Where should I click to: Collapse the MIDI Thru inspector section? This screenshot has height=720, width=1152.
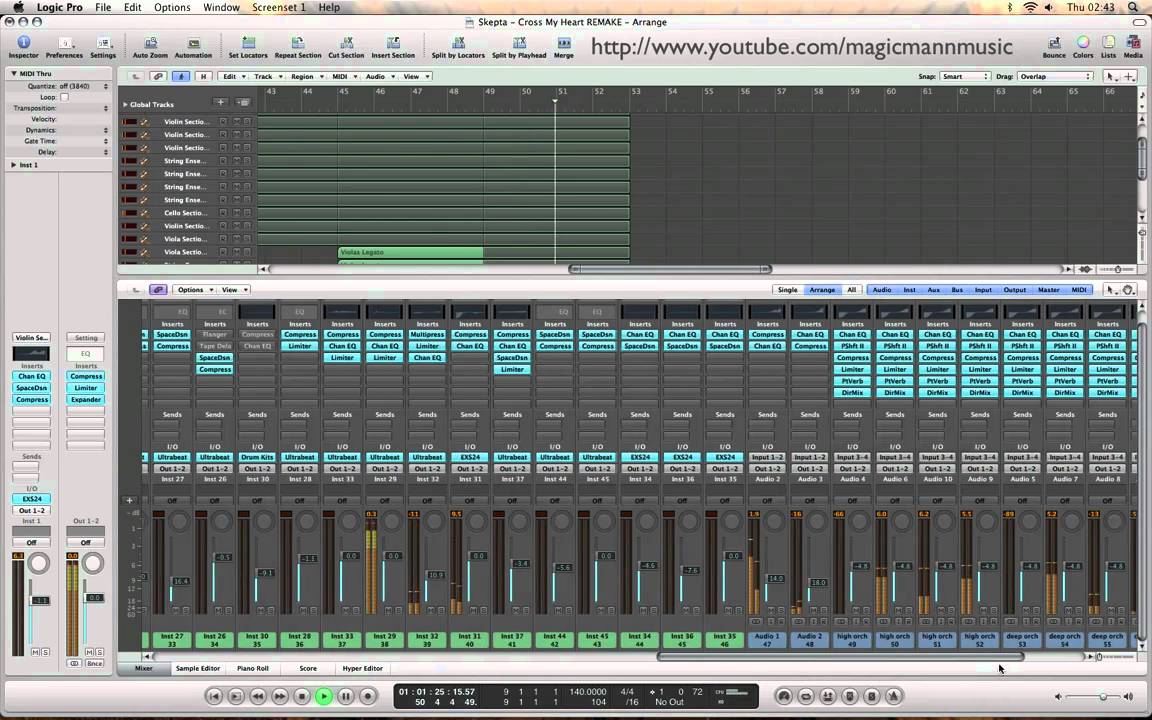tap(13, 73)
